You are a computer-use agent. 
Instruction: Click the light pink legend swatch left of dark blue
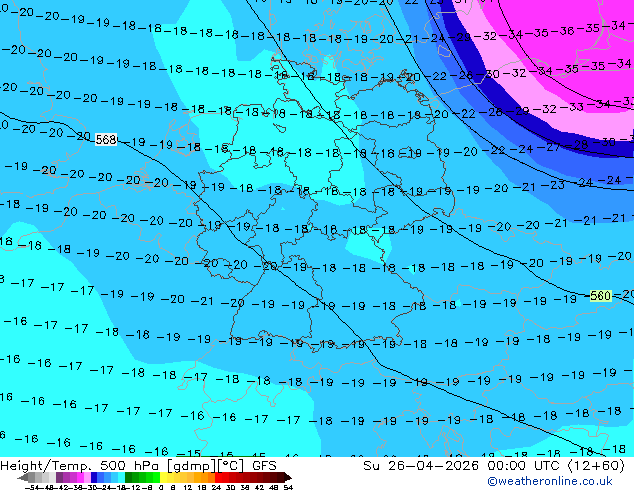click(x=87, y=477)
